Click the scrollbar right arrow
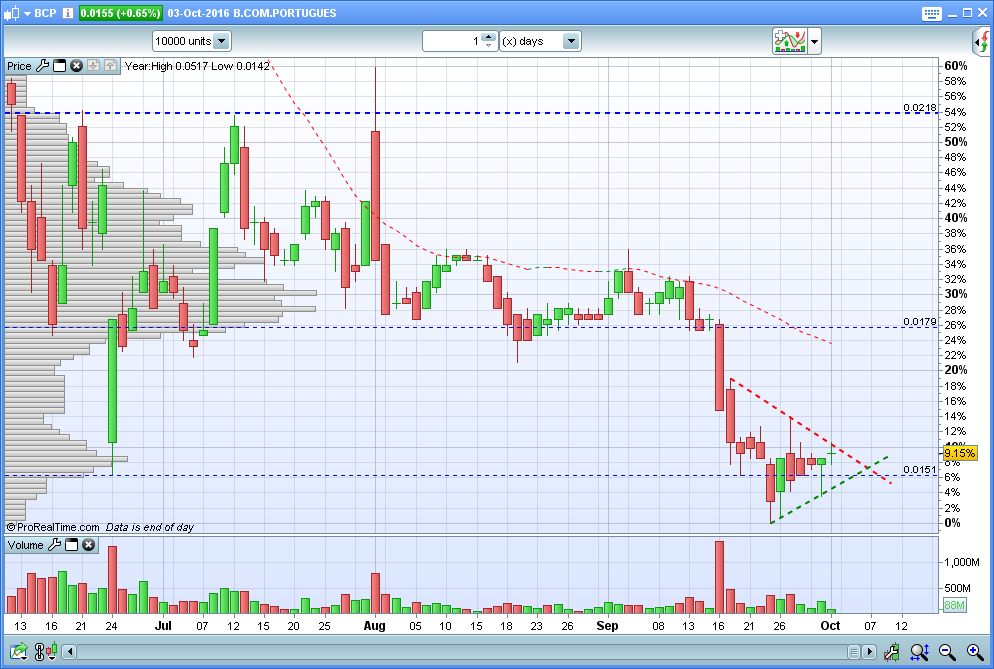994x669 pixels. 870,651
